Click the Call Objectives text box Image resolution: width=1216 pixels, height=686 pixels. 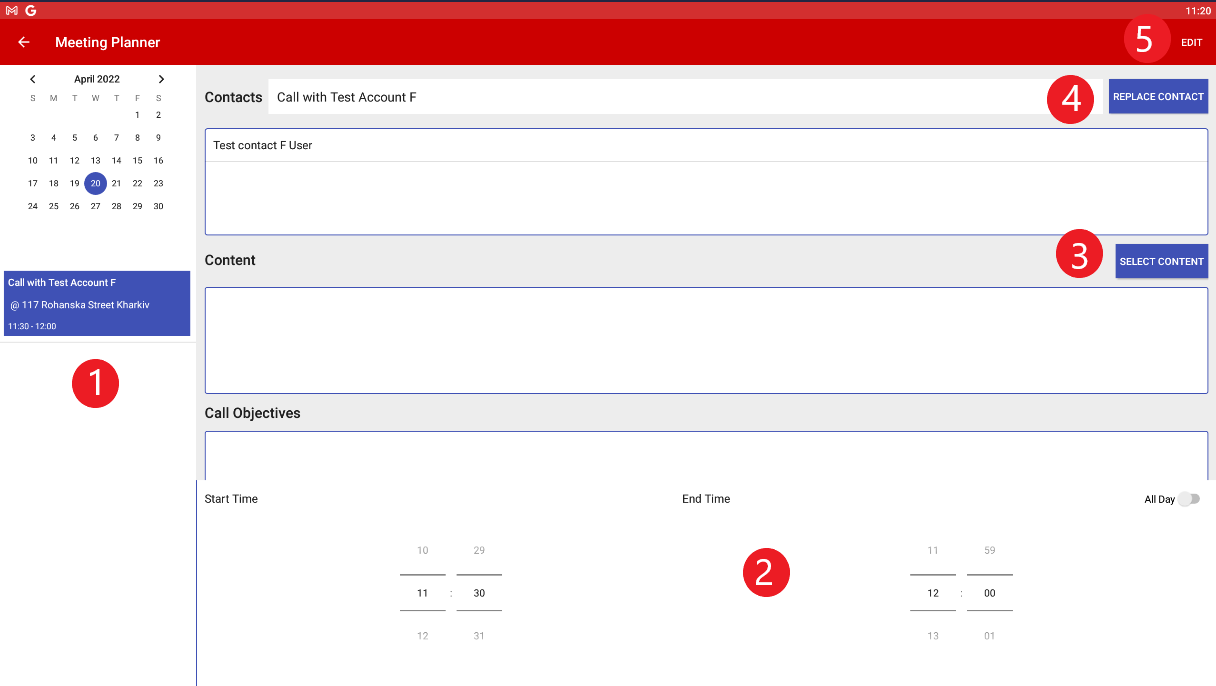pyautogui.click(x=705, y=455)
